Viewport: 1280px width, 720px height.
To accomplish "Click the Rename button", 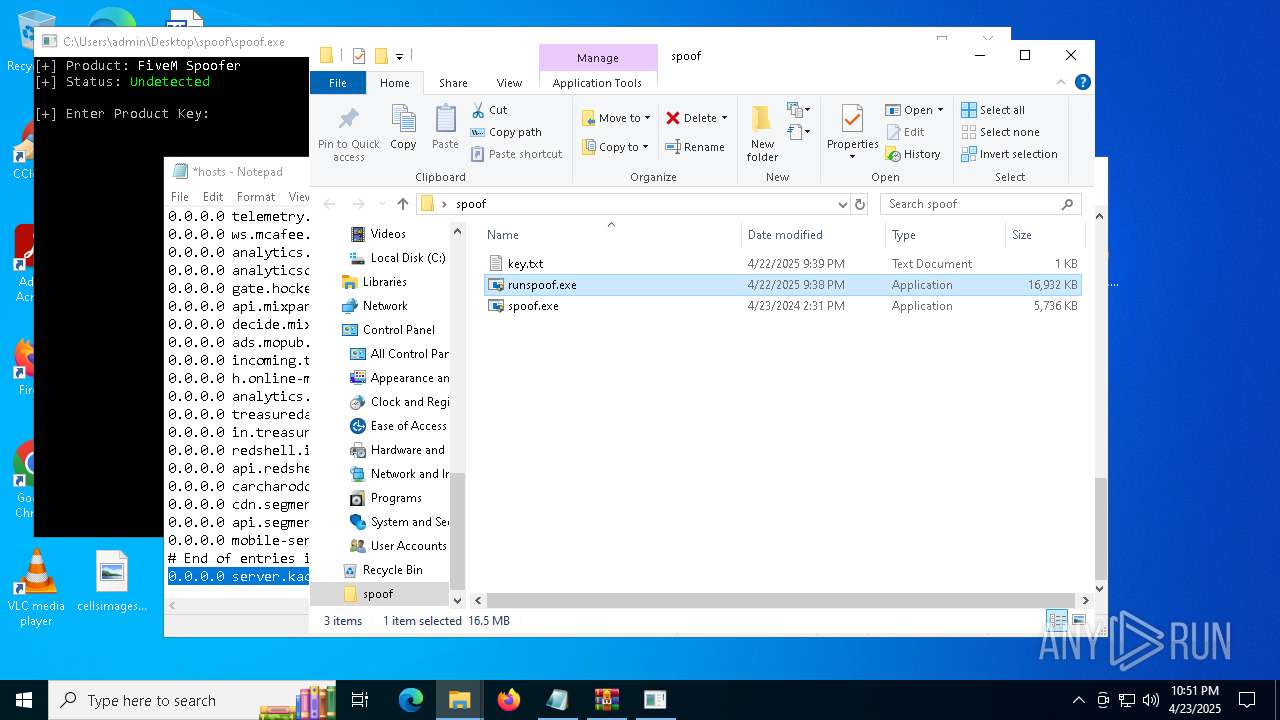I will [x=696, y=147].
